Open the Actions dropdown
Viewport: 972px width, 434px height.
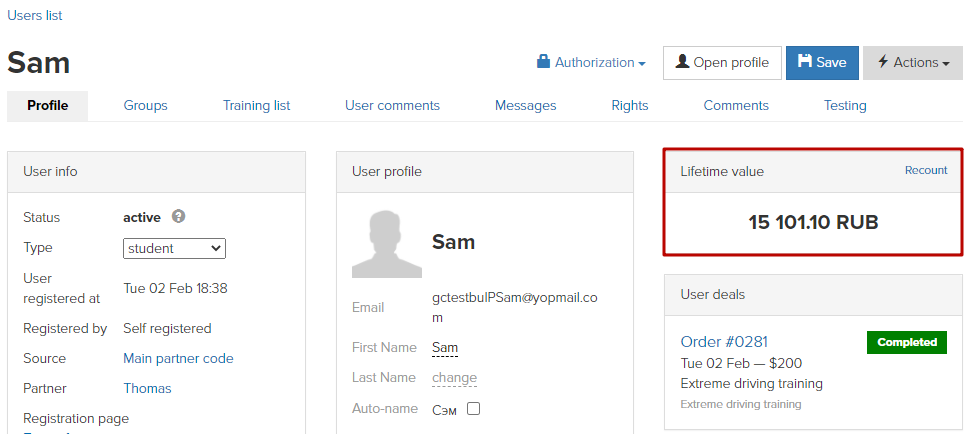(913, 63)
